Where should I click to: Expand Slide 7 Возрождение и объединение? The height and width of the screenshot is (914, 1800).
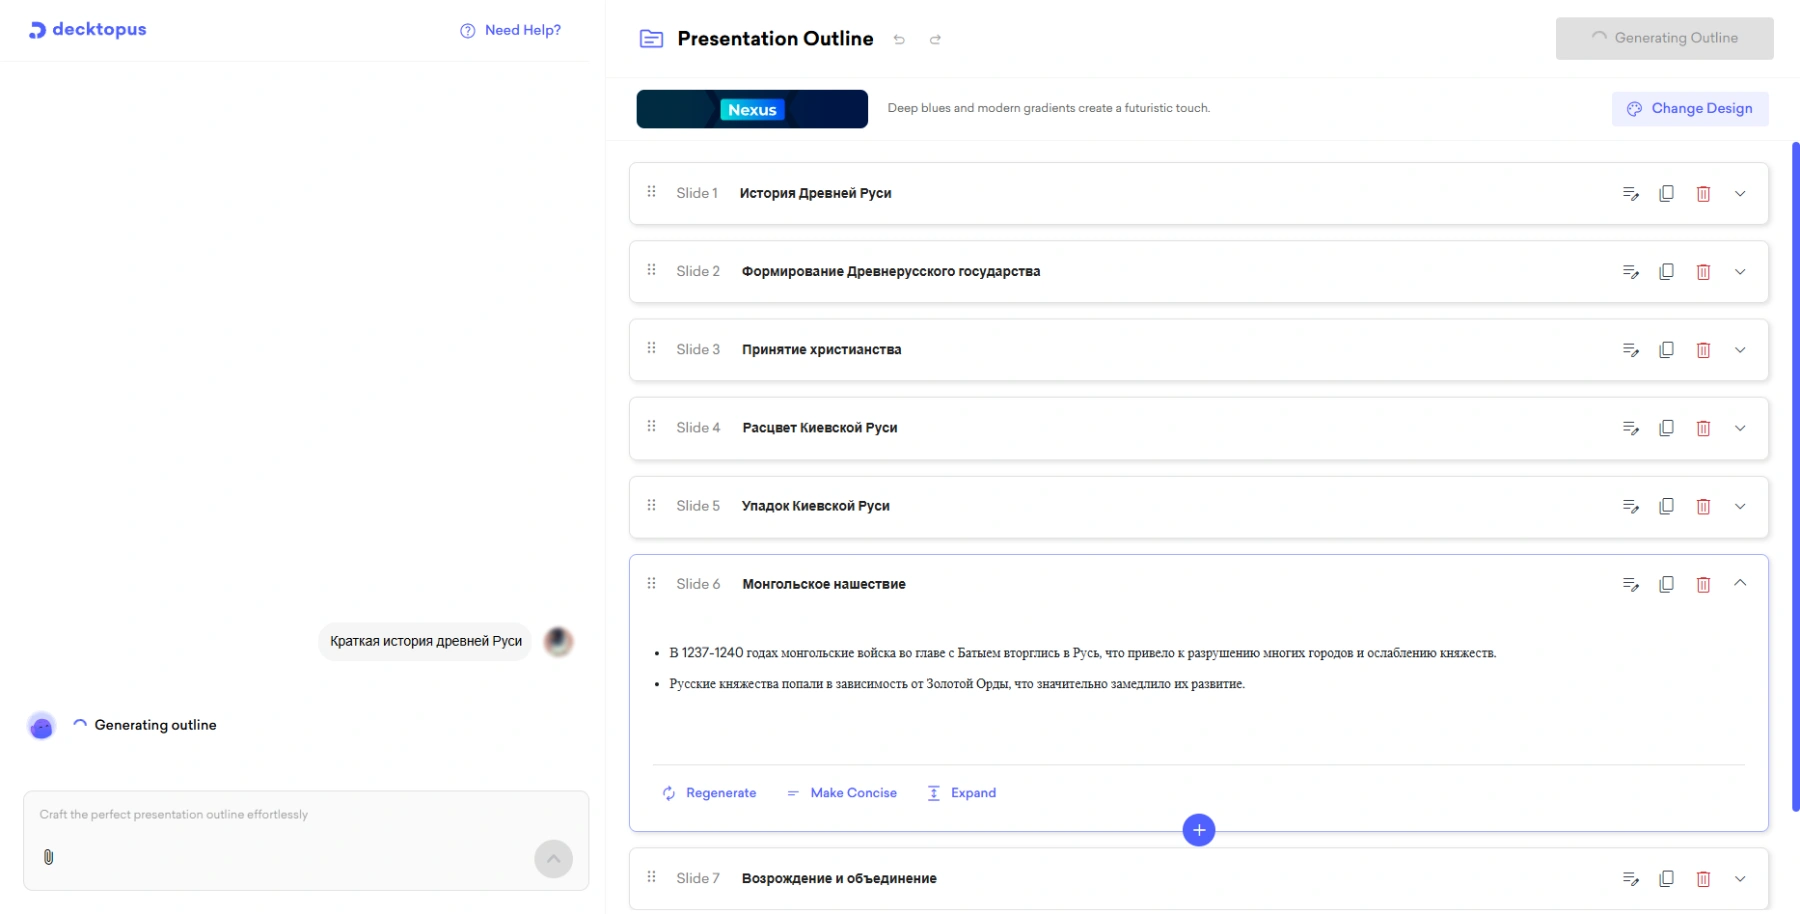tap(1740, 879)
